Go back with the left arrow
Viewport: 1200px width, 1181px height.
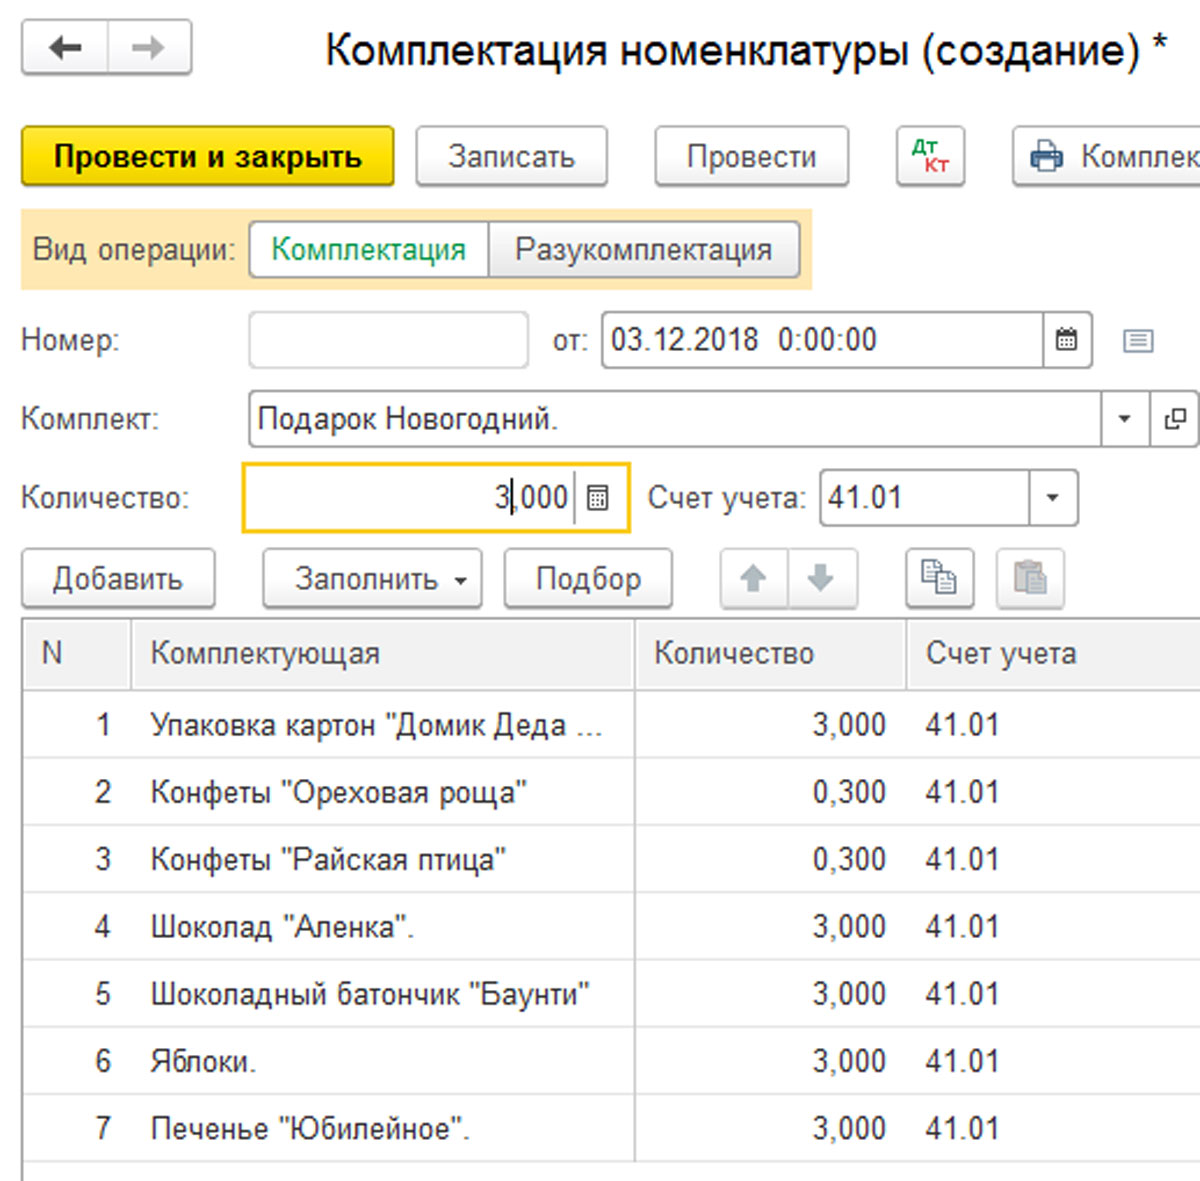point(65,47)
